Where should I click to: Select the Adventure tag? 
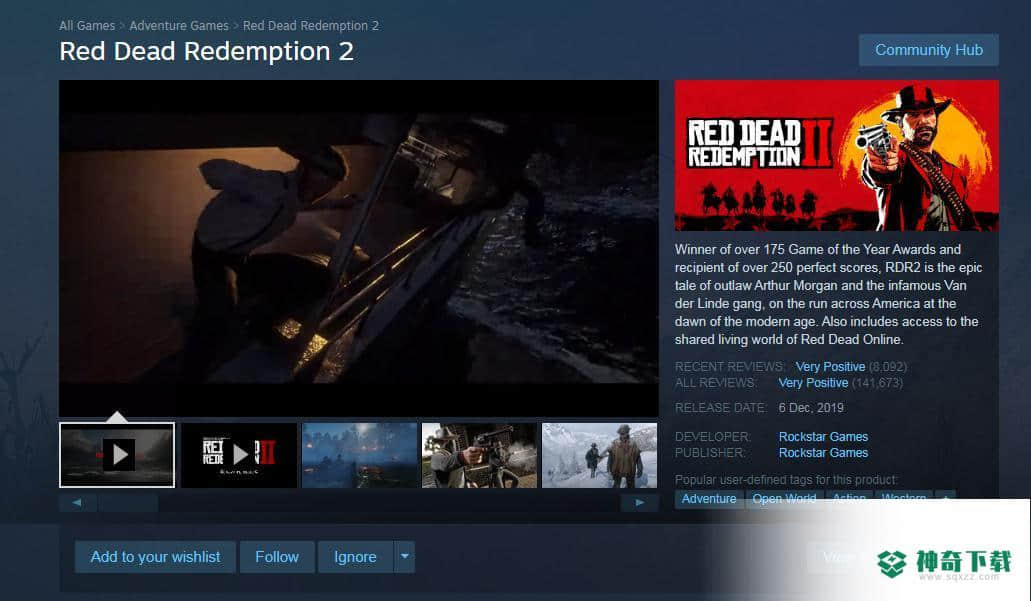[x=709, y=498]
